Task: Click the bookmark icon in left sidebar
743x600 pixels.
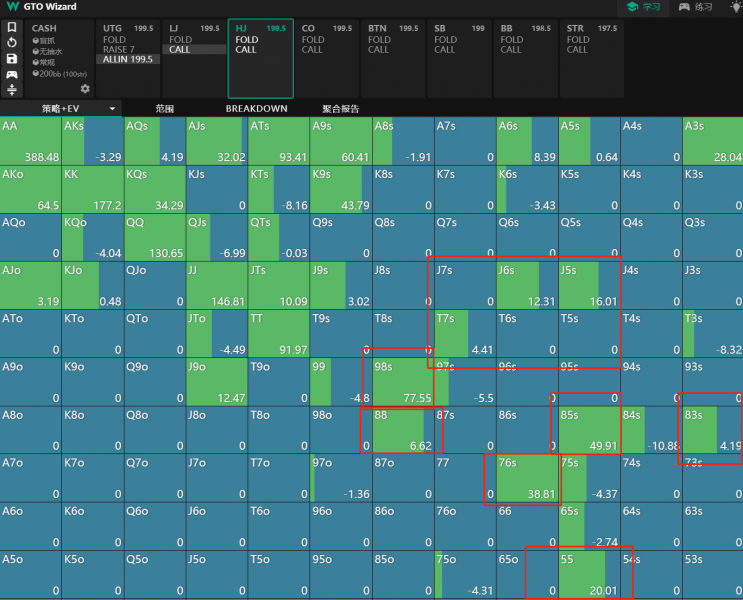Action: click(11, 27)
